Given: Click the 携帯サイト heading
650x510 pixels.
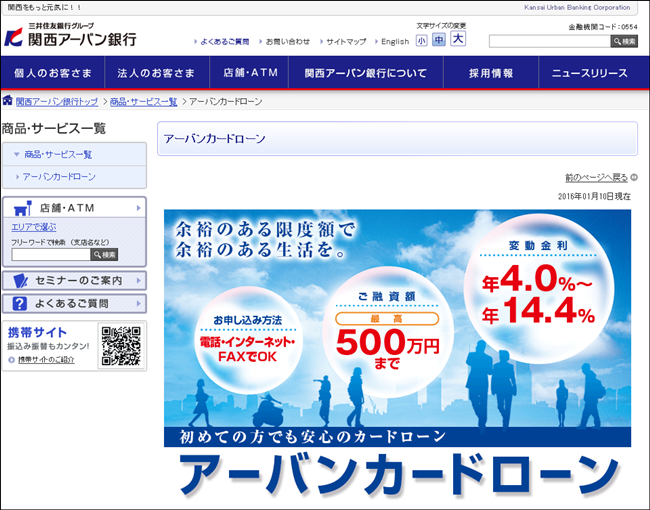Looking at the screenshot, I should 37,333.
